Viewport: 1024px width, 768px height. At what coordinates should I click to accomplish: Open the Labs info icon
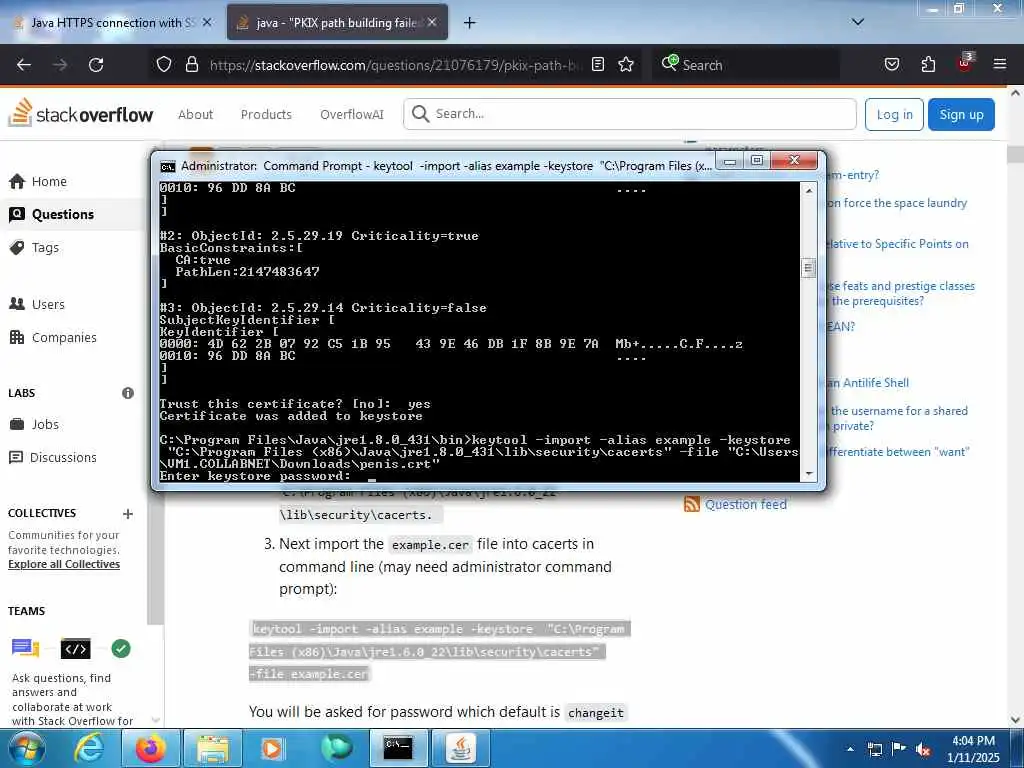coord(128,392)
